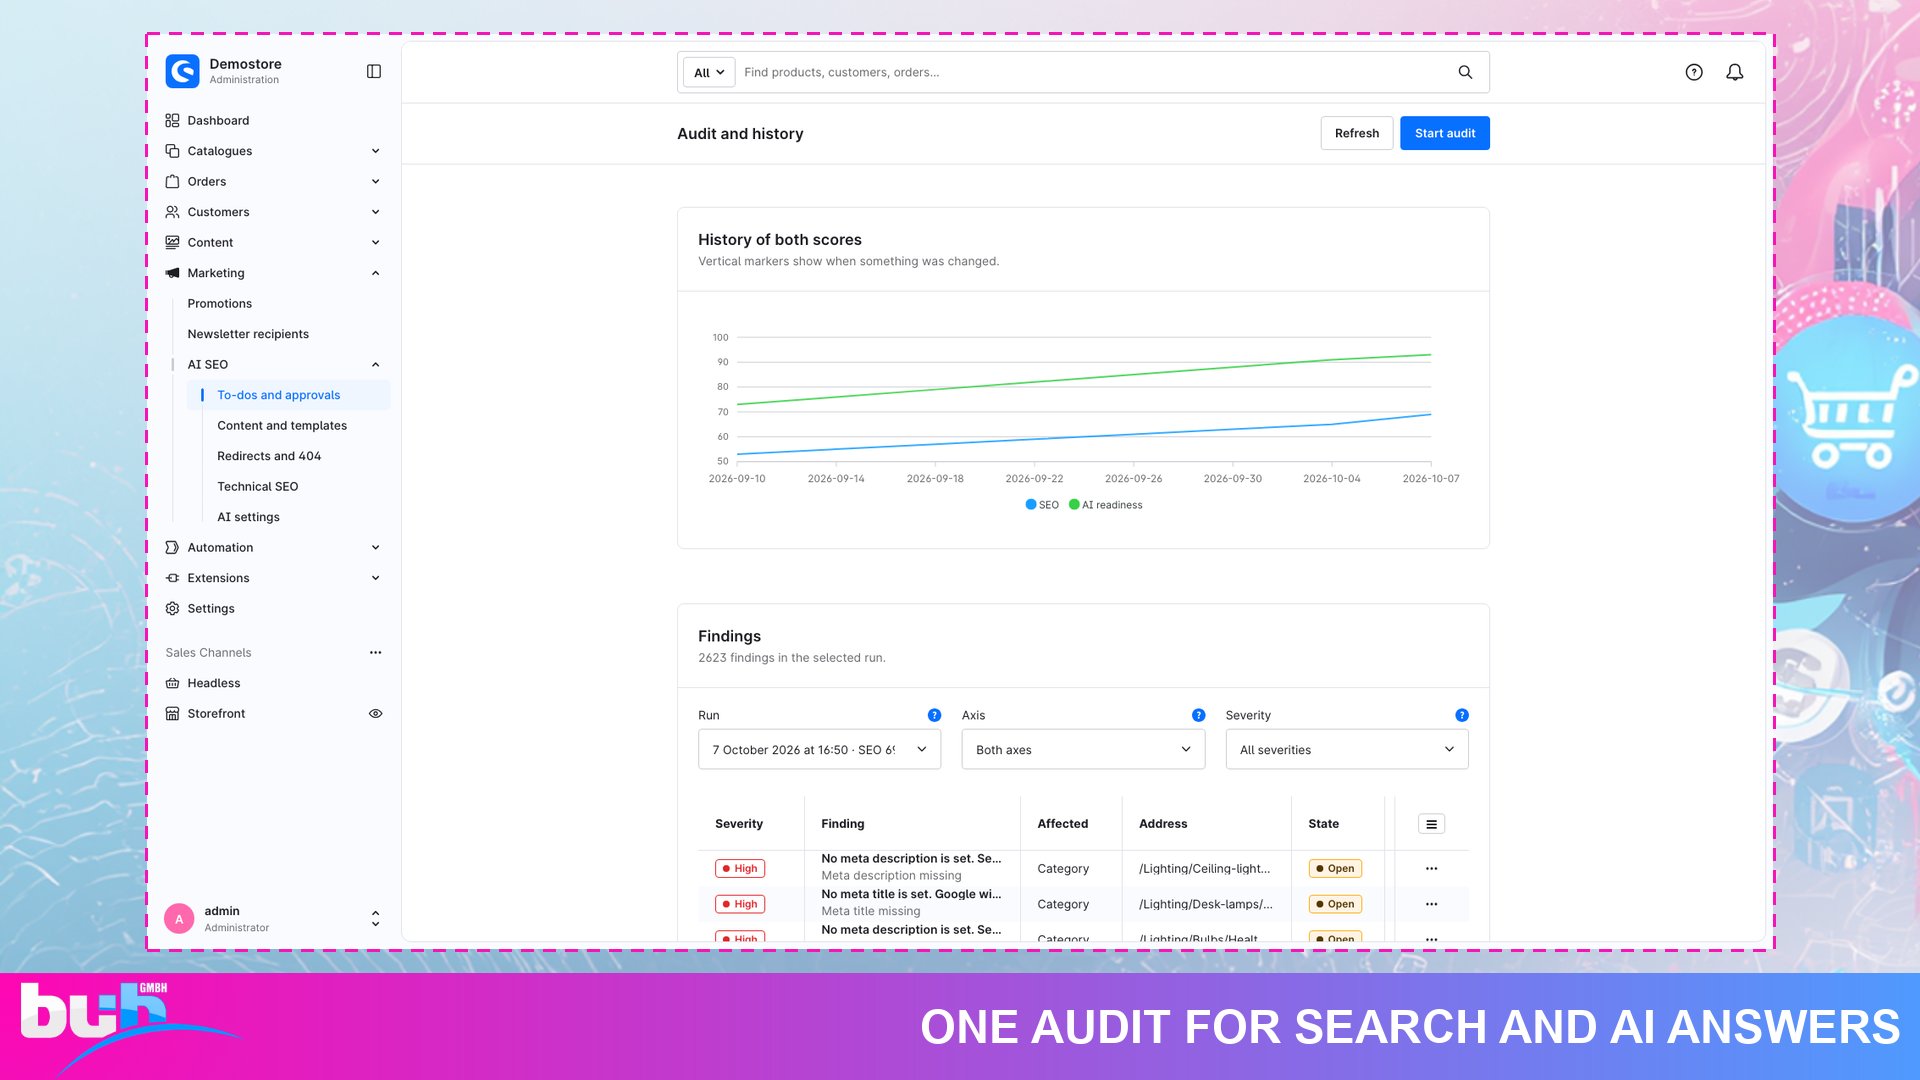This screenshot has height=1080, width=1920.
Task: Click the Start audit button
Action: 1444,133
